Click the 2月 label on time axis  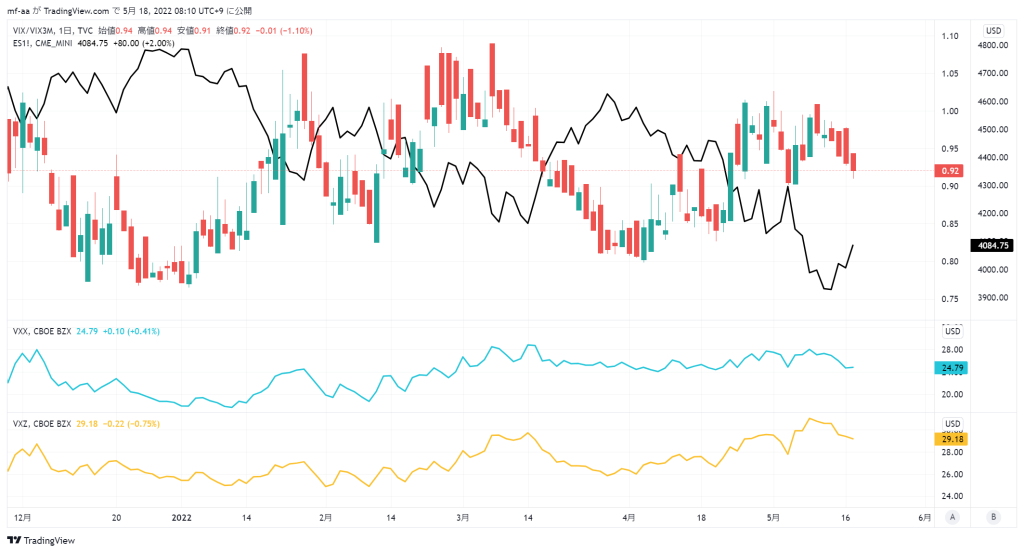point(325,518)
